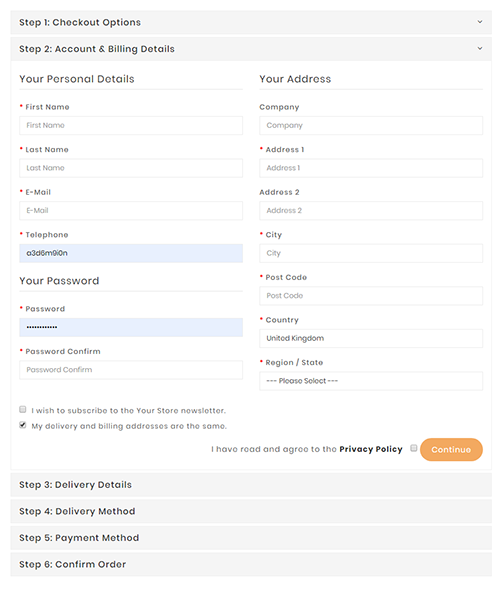
Task: Toggle the Step 2 Account & Billing chevron
Action: (x=480, y=48)
